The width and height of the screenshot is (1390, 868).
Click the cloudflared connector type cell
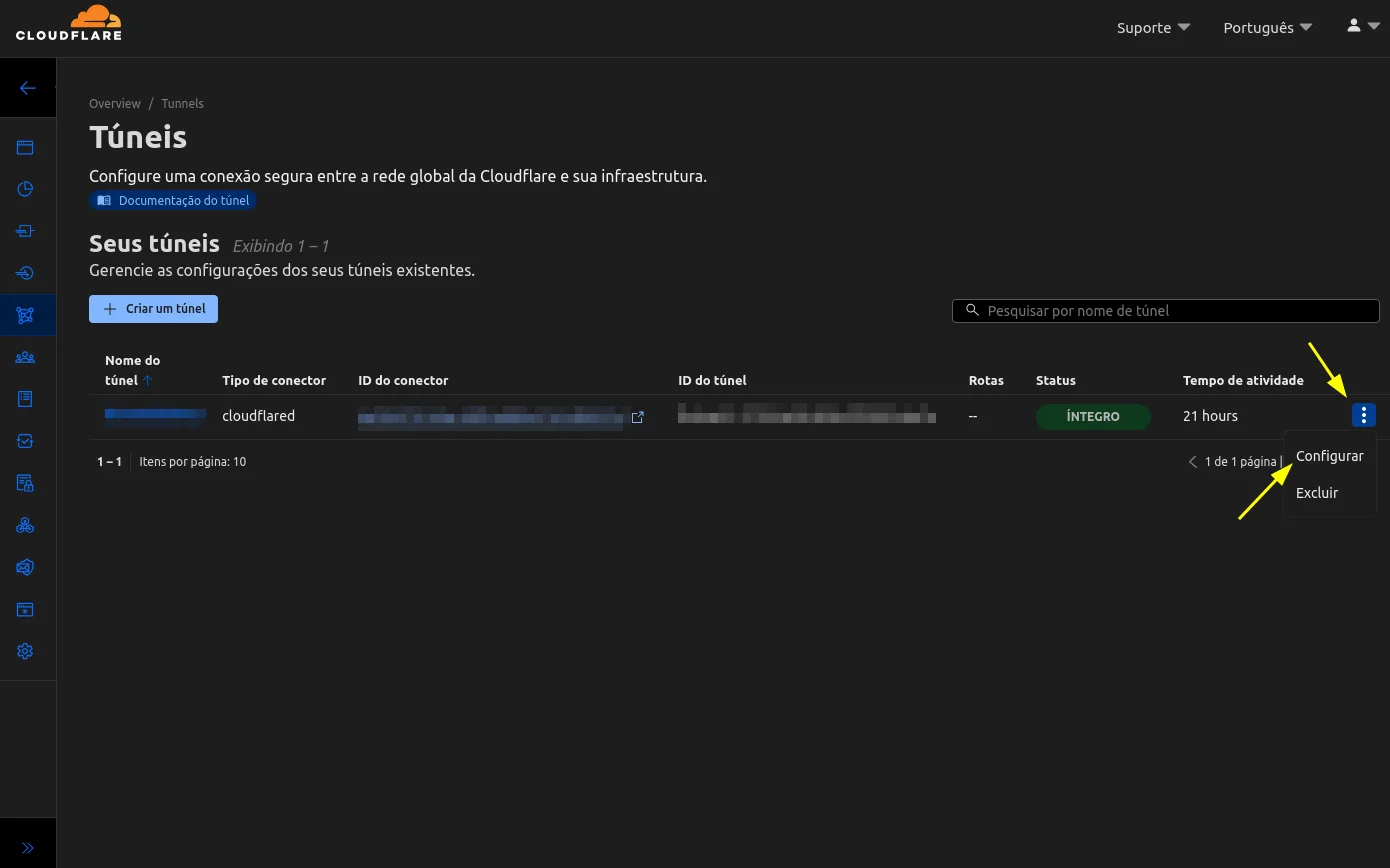click(x=258, y=416)
